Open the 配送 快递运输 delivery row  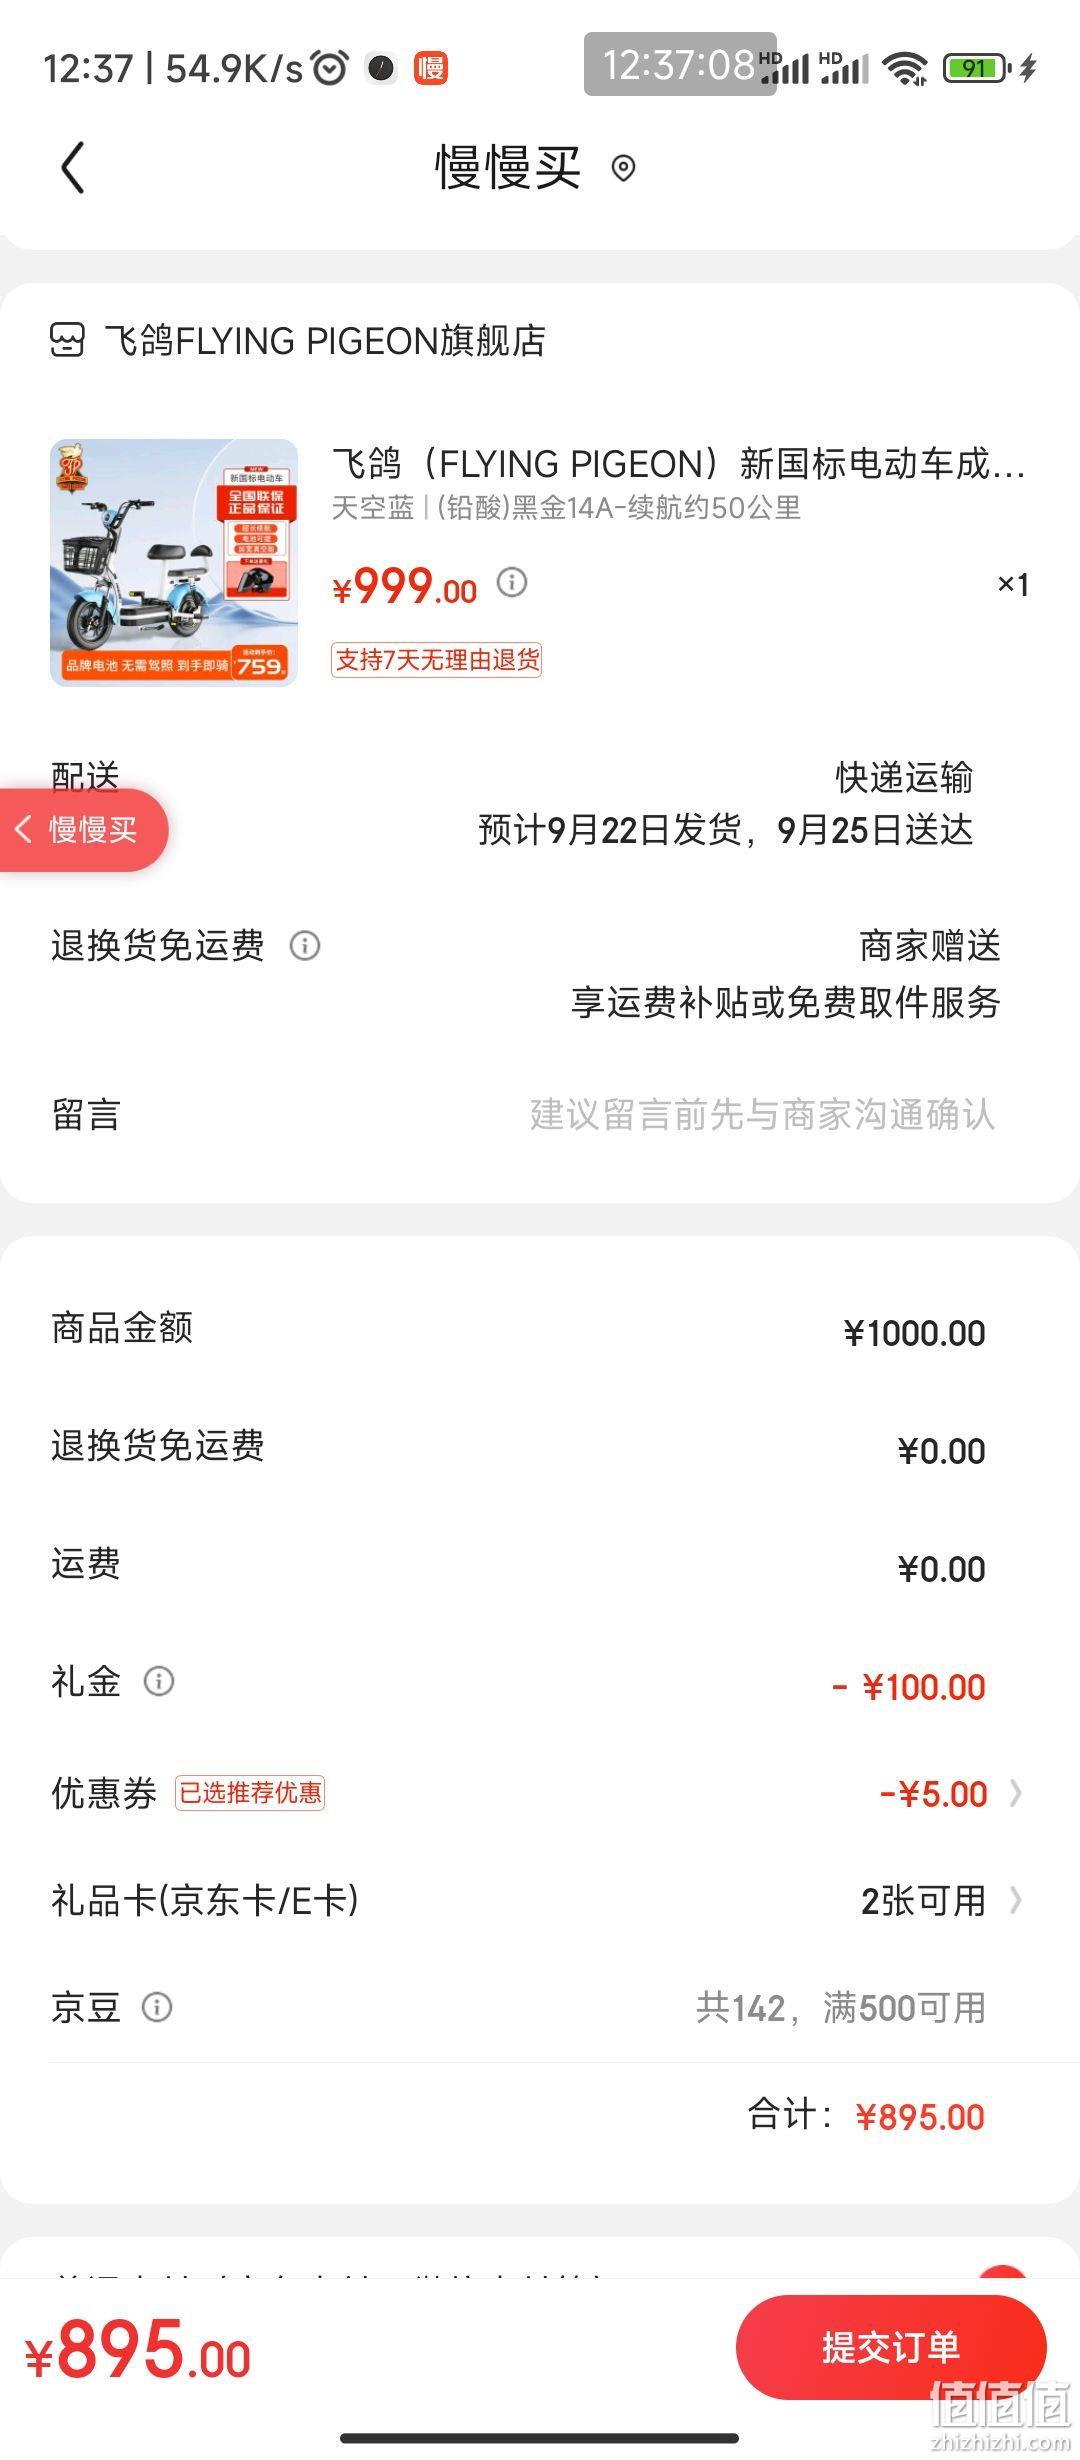[540, 803]
